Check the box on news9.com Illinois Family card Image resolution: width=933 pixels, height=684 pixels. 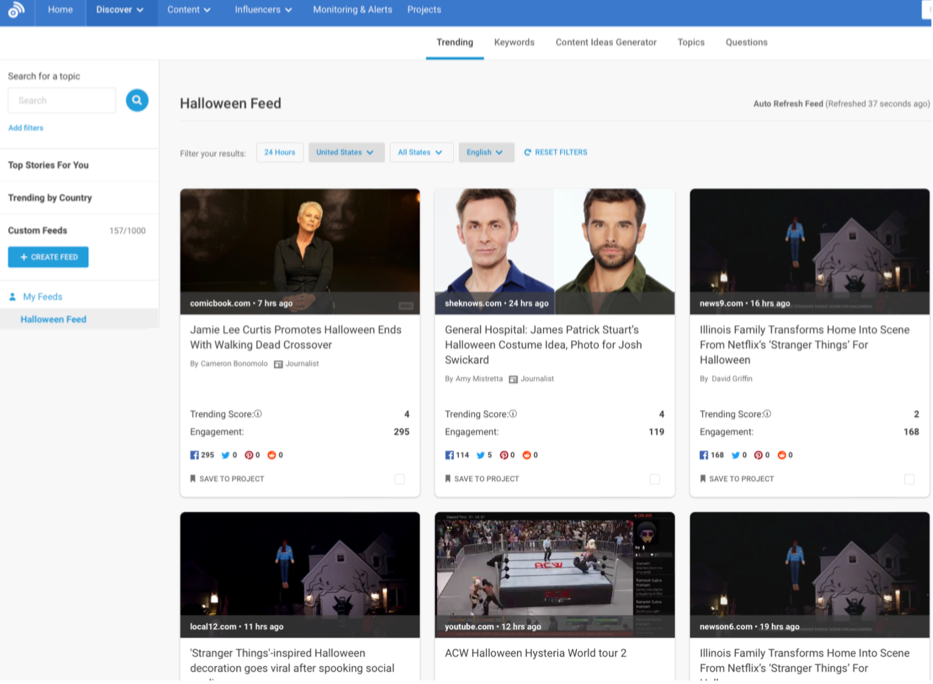coord(909,479)
